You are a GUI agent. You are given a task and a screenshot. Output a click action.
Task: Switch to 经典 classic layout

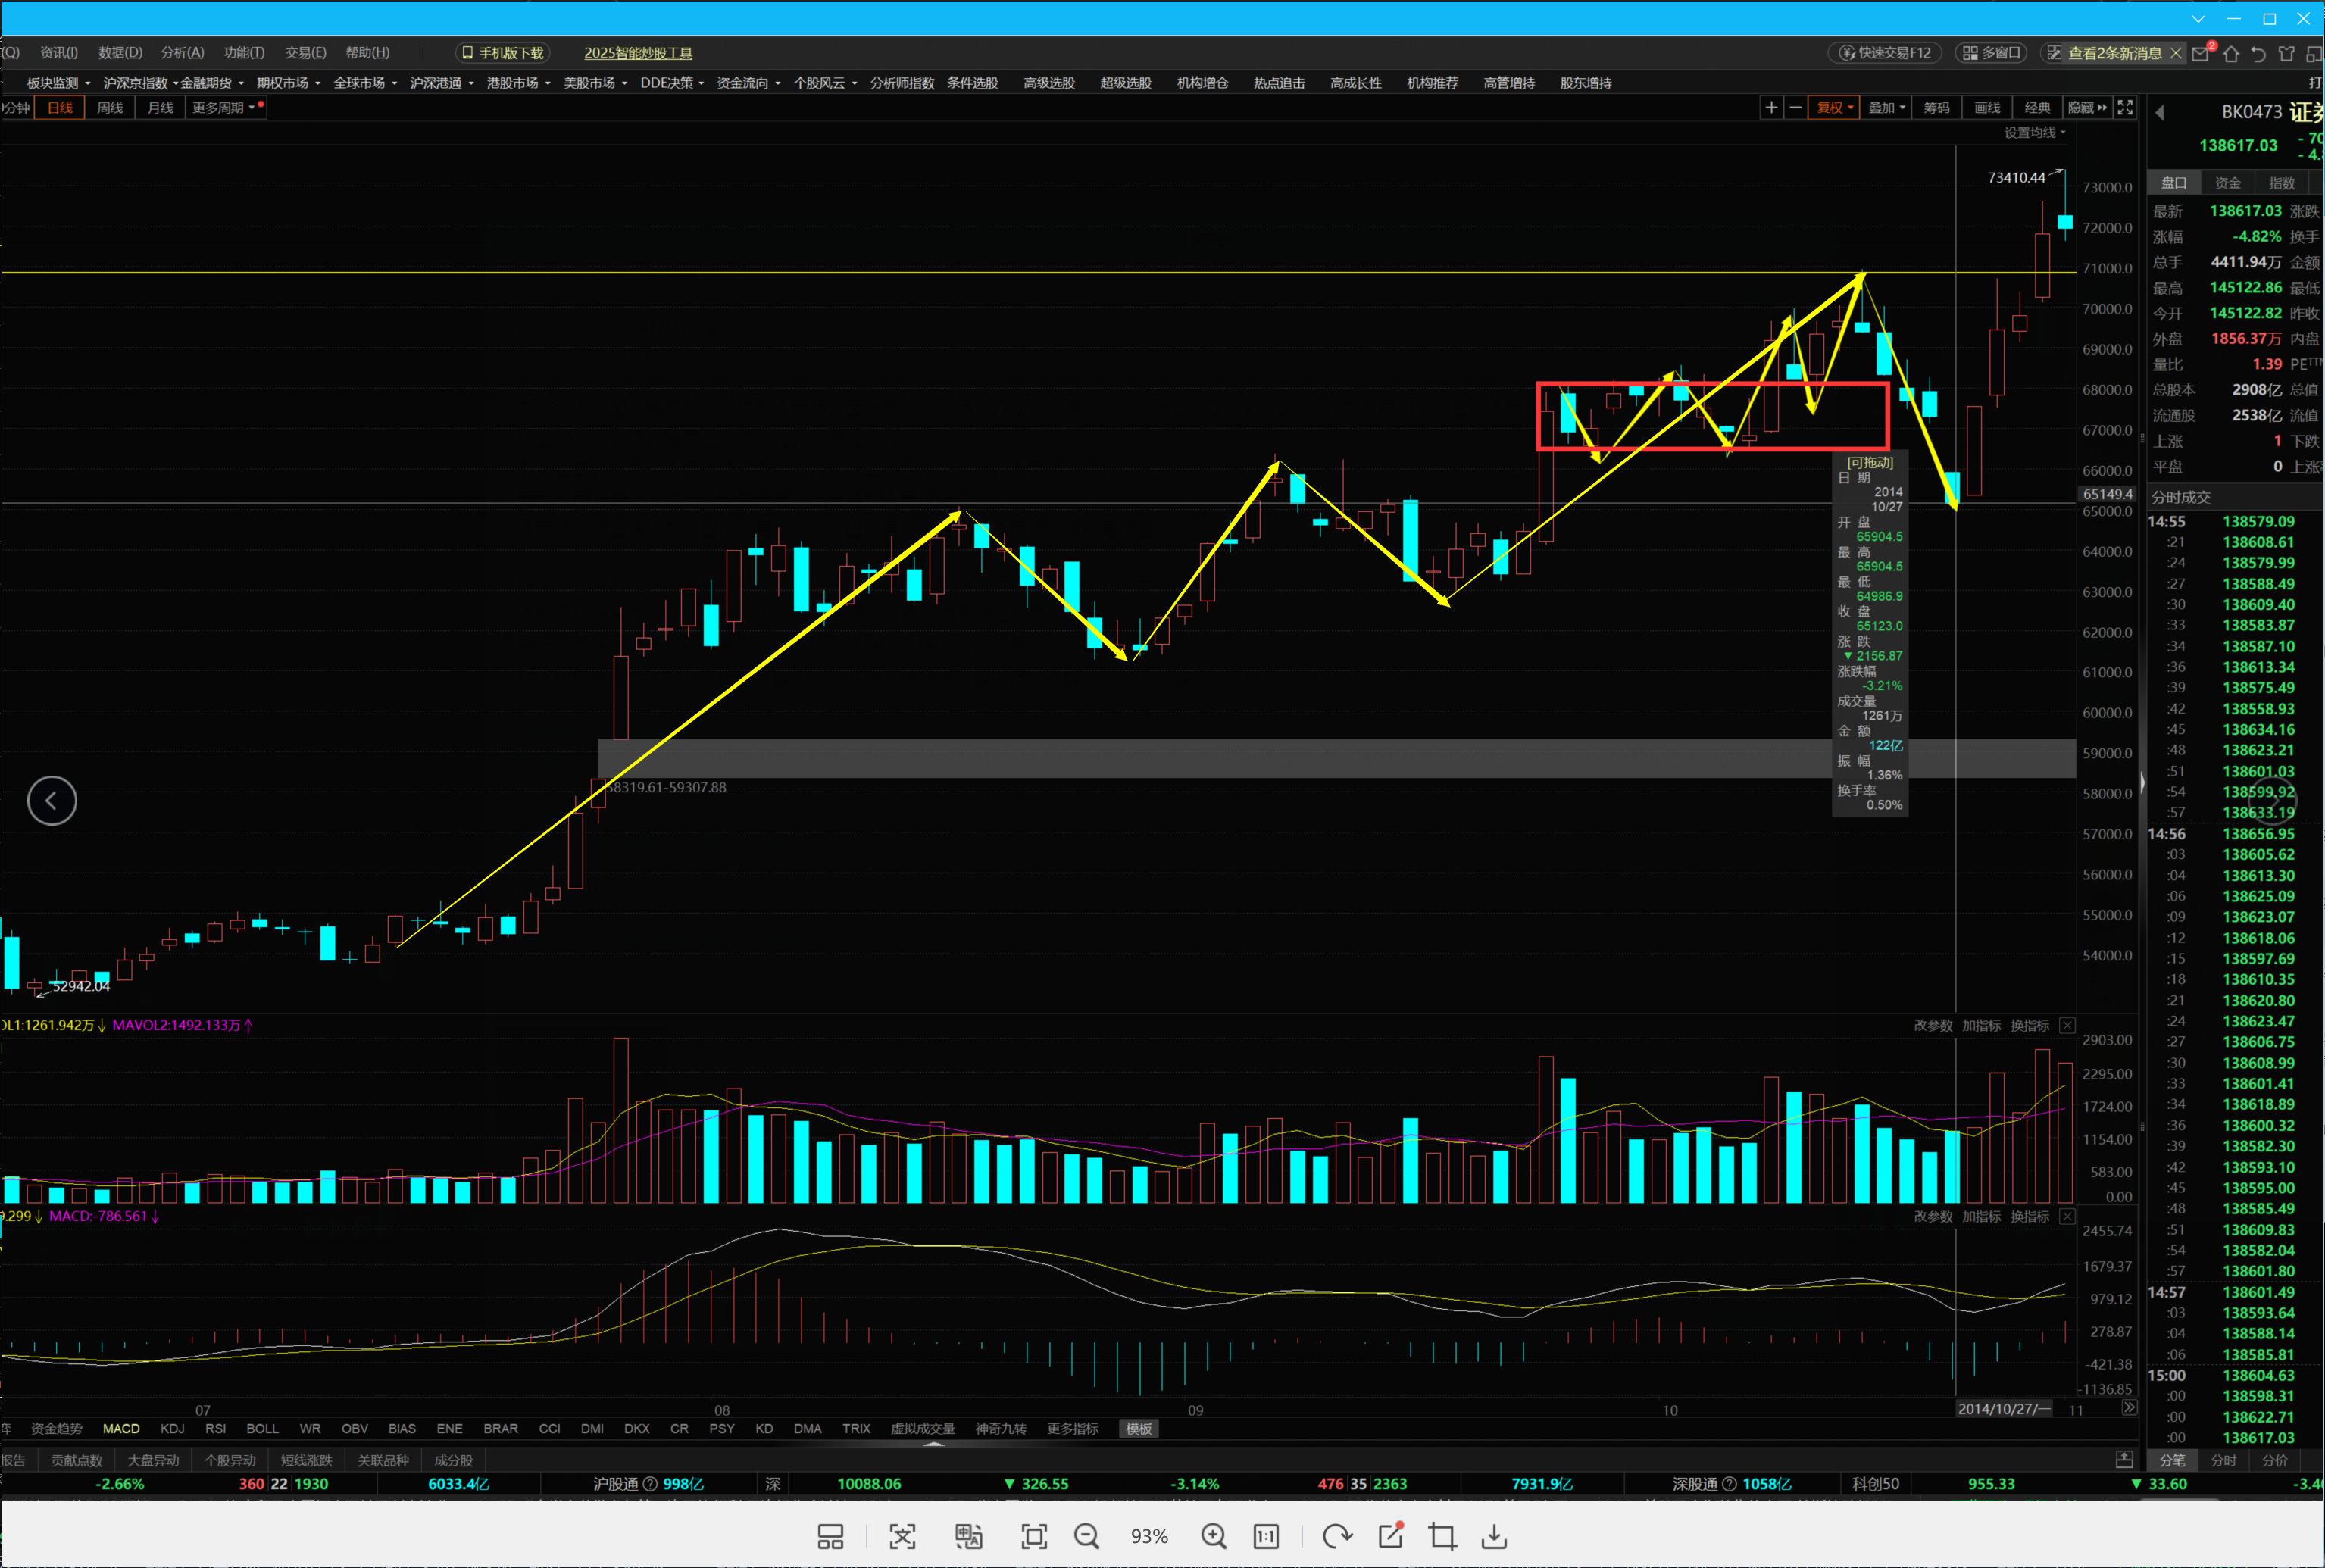pos(2037,107)
